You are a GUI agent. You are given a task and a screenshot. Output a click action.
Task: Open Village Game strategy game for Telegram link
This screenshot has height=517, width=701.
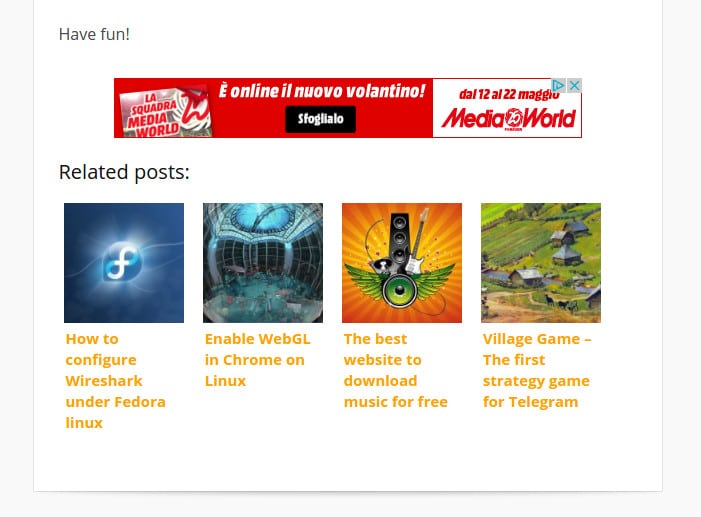[x=537, y=370]
